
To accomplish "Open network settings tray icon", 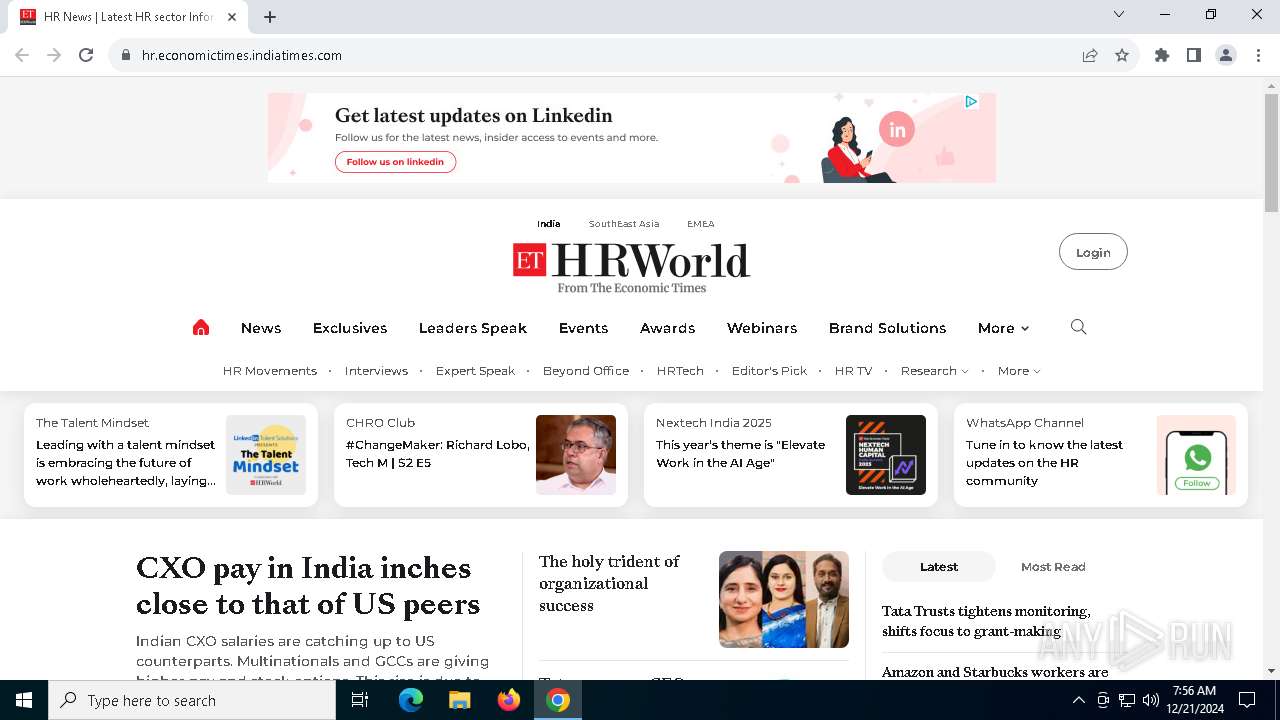I will point(1127,700).
